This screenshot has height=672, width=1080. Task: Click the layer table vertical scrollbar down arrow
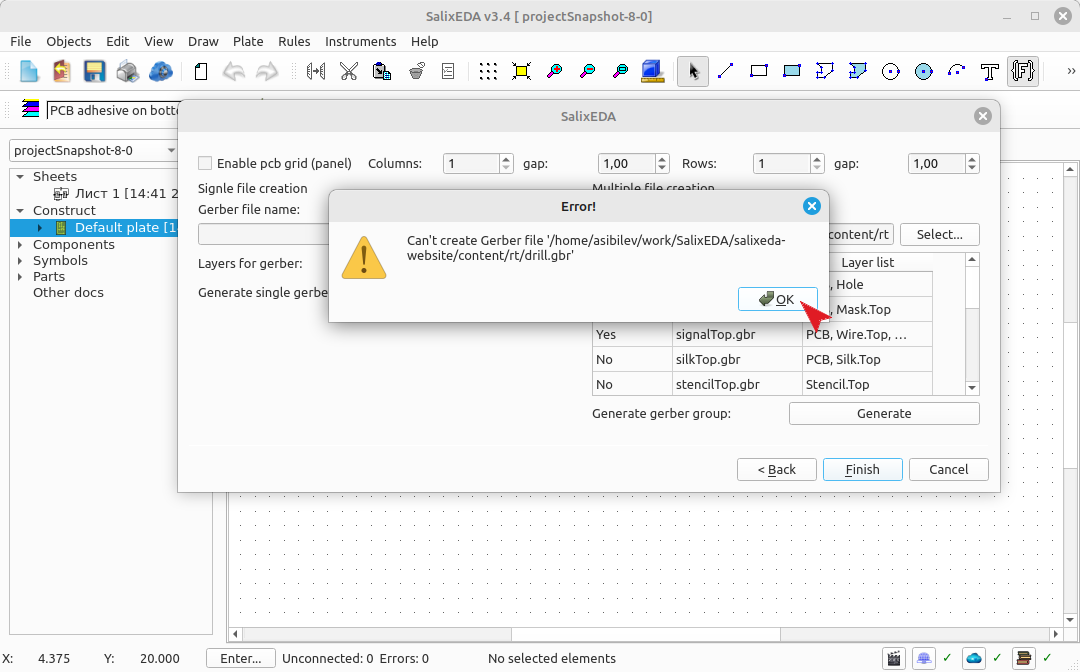tap(972, 388)
